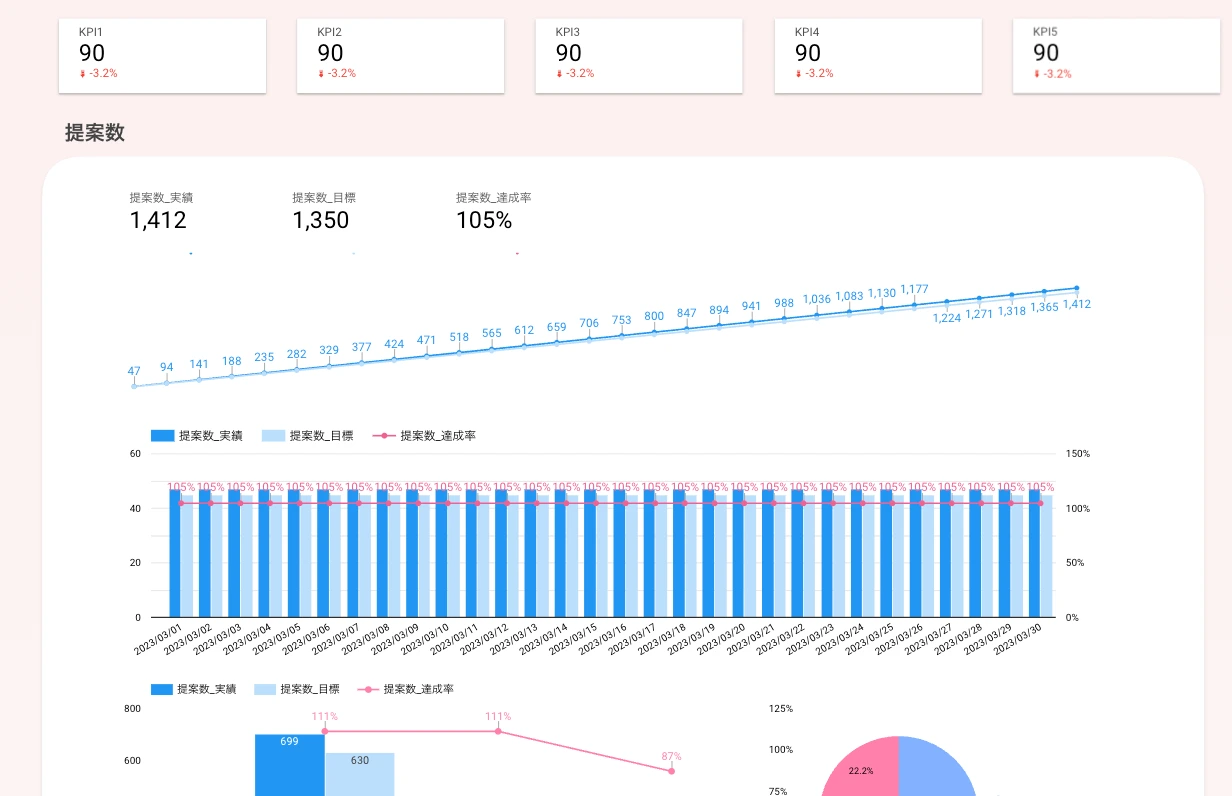Select the KPI5 card title
This screenshot has height=796, width=1232.
pyautogui.click(x=1045, y=32)
